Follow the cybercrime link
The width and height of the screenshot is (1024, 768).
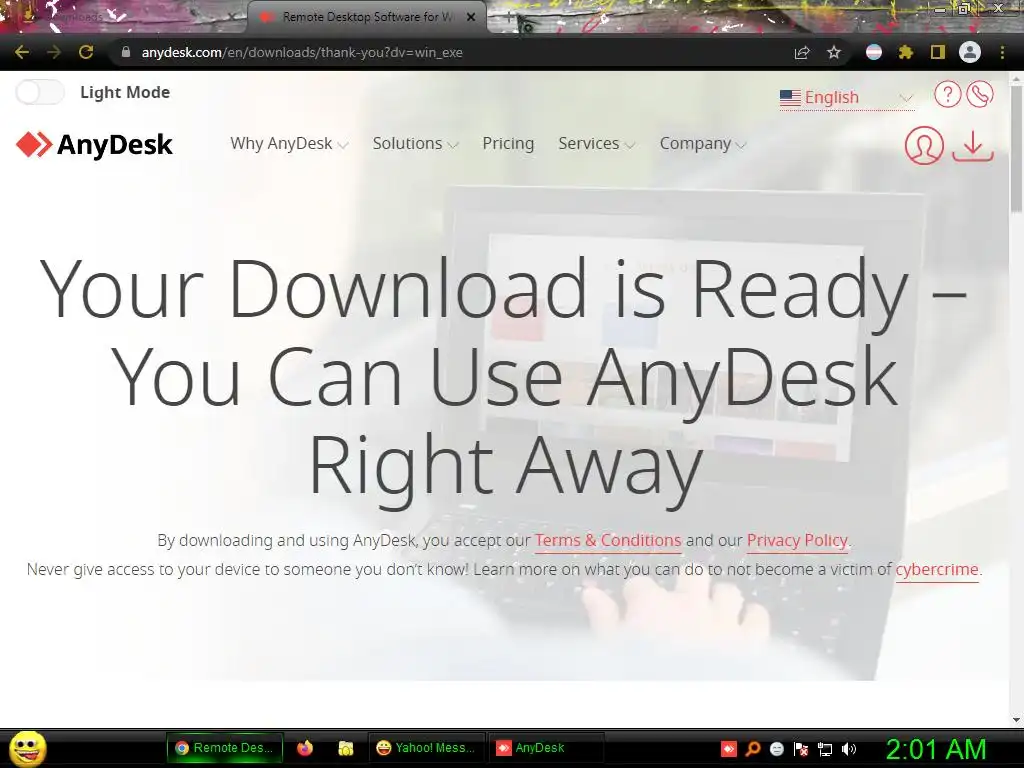point(937,569)
